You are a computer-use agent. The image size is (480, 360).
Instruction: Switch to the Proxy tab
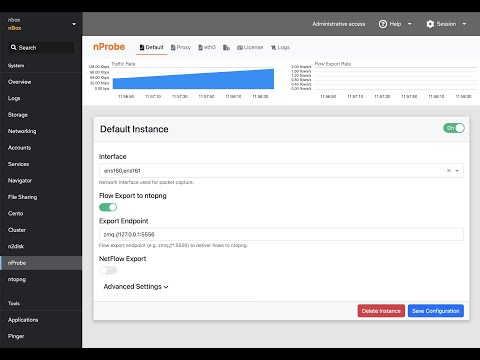181,47
